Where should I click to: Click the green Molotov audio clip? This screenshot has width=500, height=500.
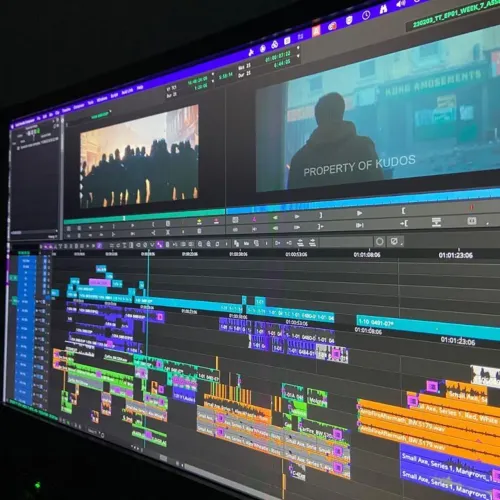coord(317,398)
